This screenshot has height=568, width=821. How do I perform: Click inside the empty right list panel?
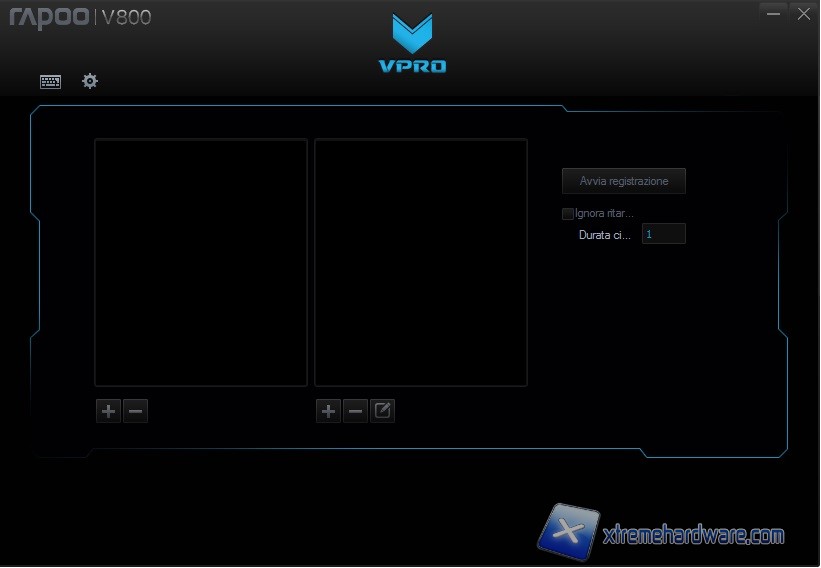coord(421,262)
